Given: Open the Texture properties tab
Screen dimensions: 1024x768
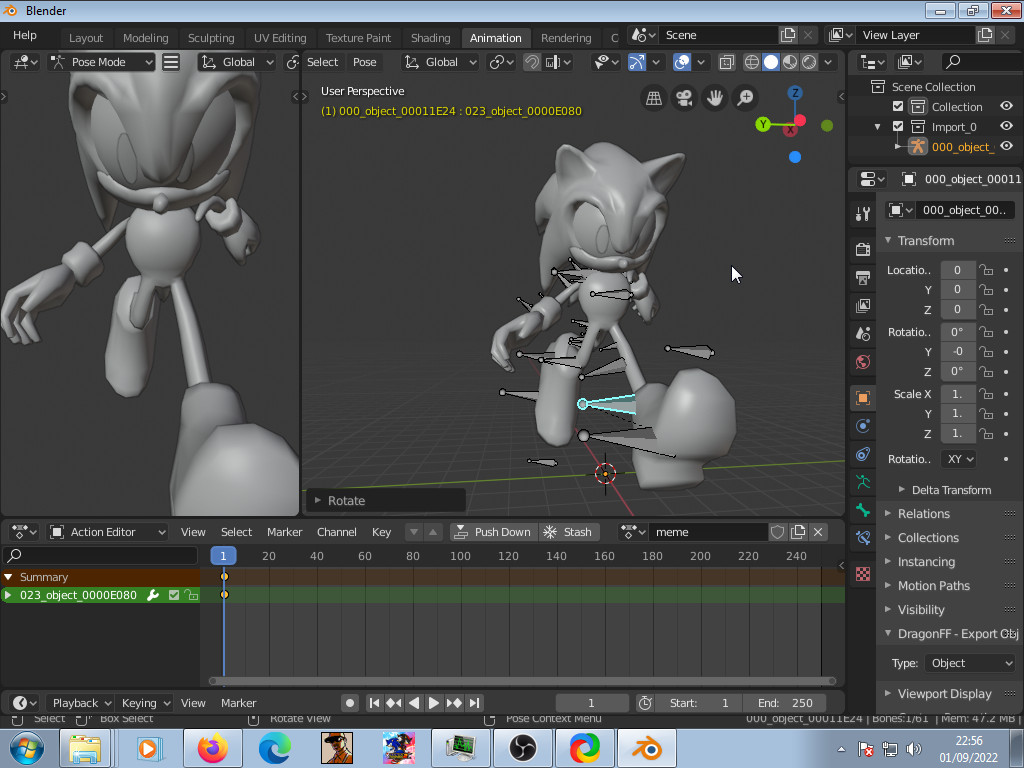Looking at the screenshot, I should 862,573.
